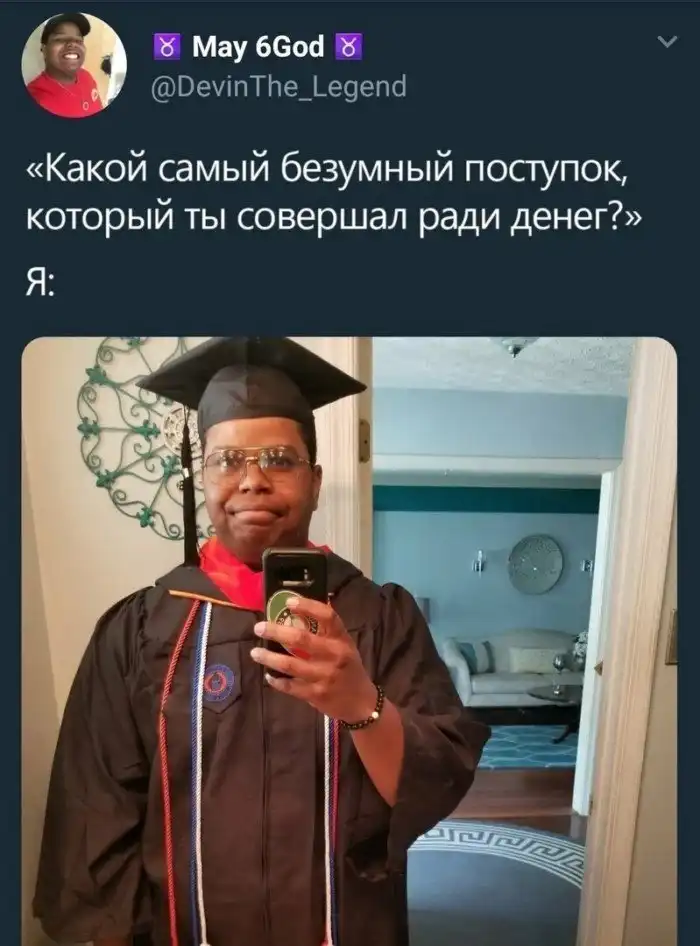Click the display name May 6God
700x946 pixels.
click(x=258, y=46)
